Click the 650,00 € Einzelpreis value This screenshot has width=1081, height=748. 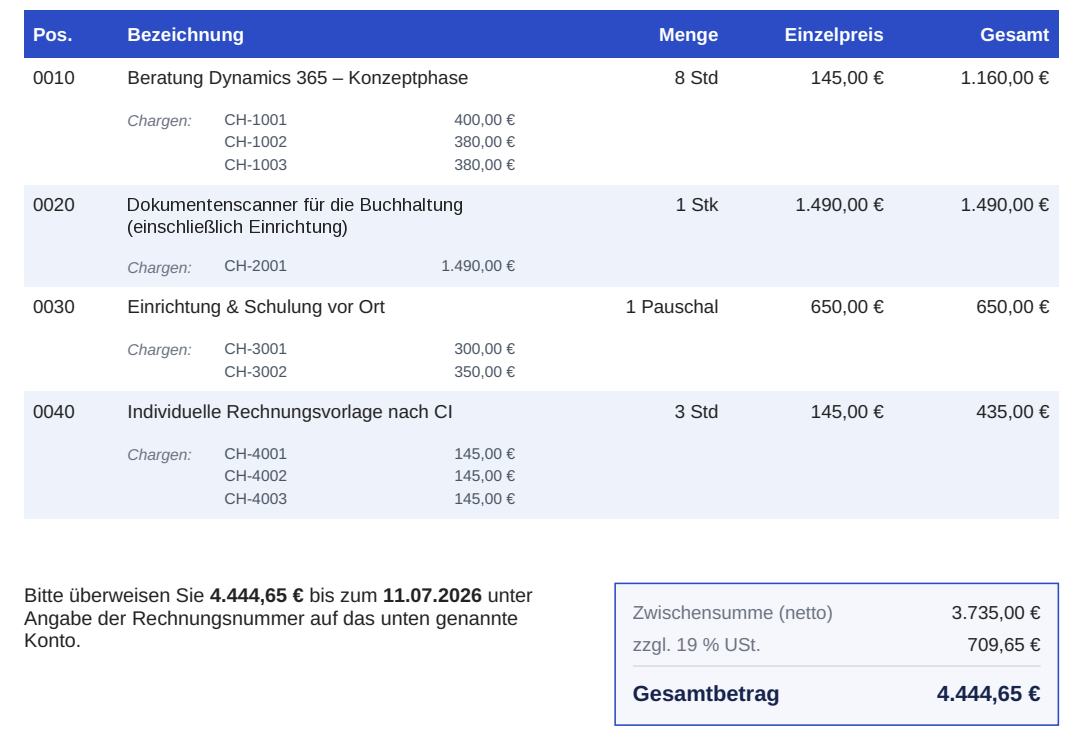(x=847, y=307)
